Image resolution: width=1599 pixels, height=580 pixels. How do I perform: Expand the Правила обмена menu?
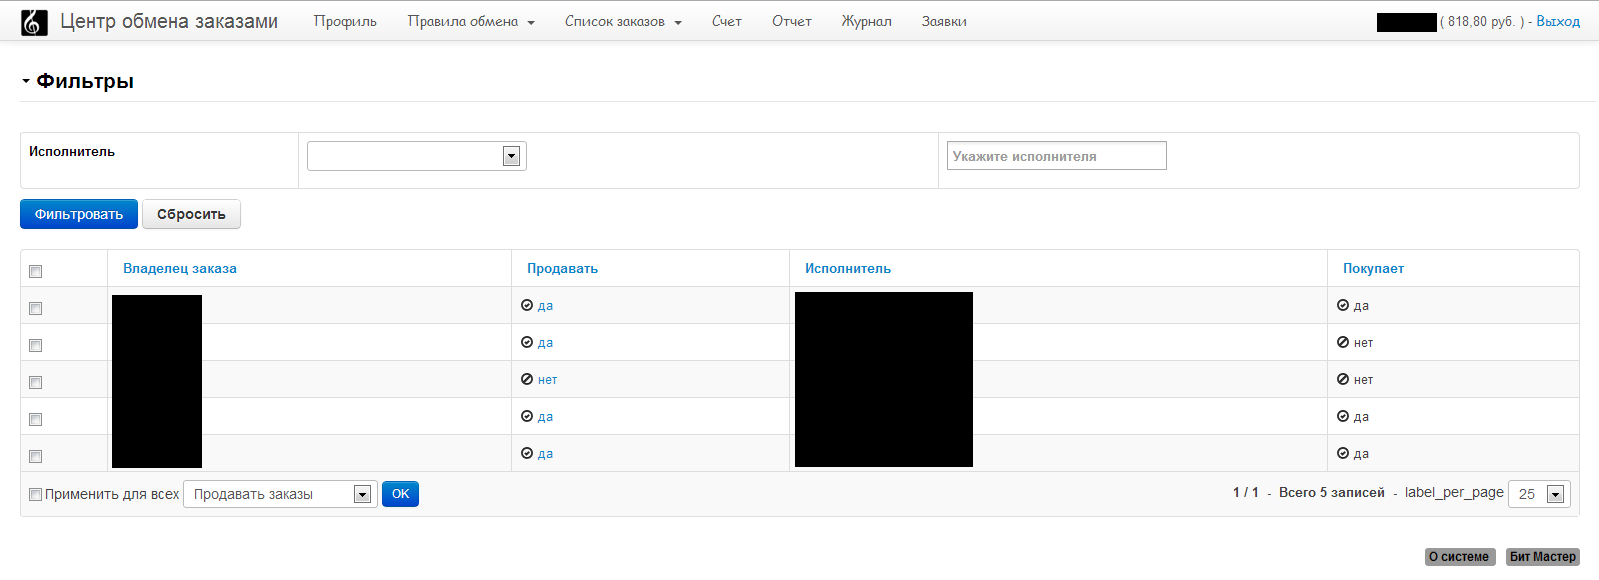[471, 21]
